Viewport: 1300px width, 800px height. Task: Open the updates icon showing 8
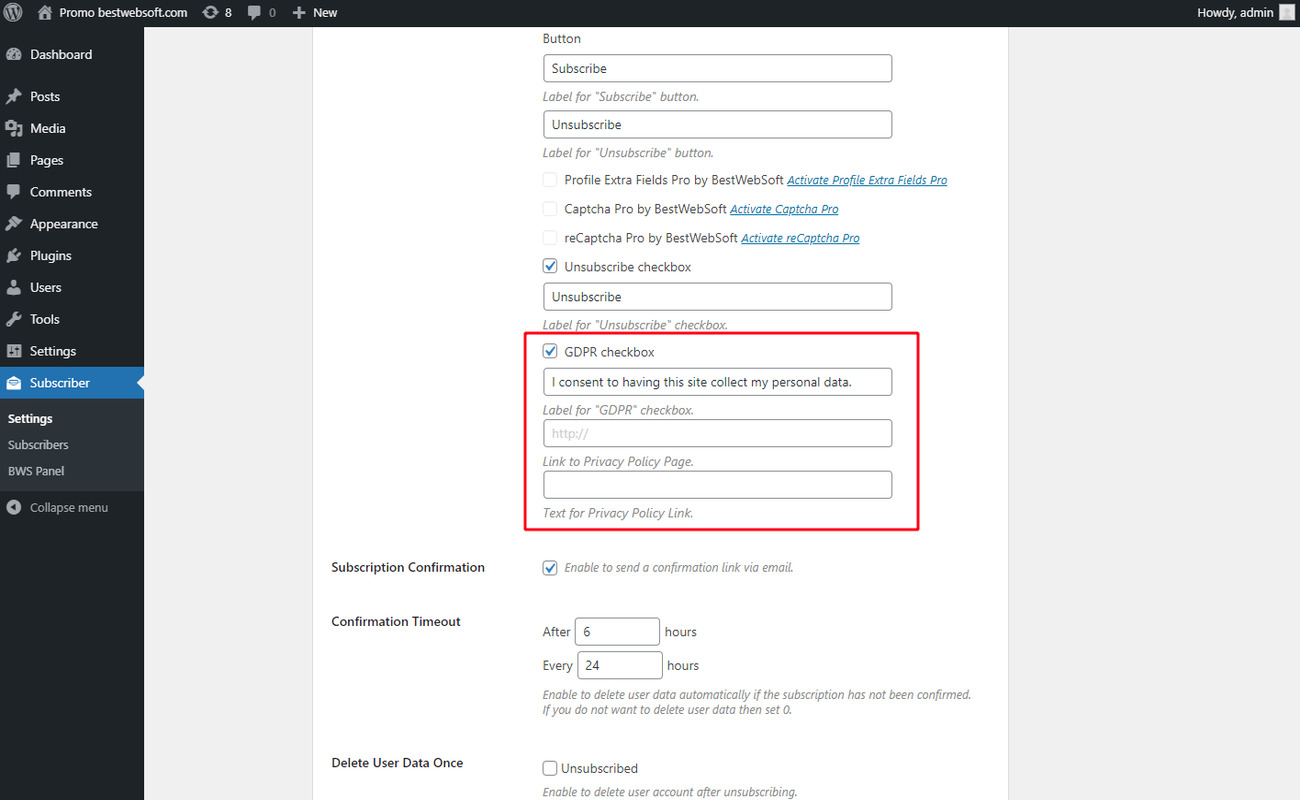(210, 12)
